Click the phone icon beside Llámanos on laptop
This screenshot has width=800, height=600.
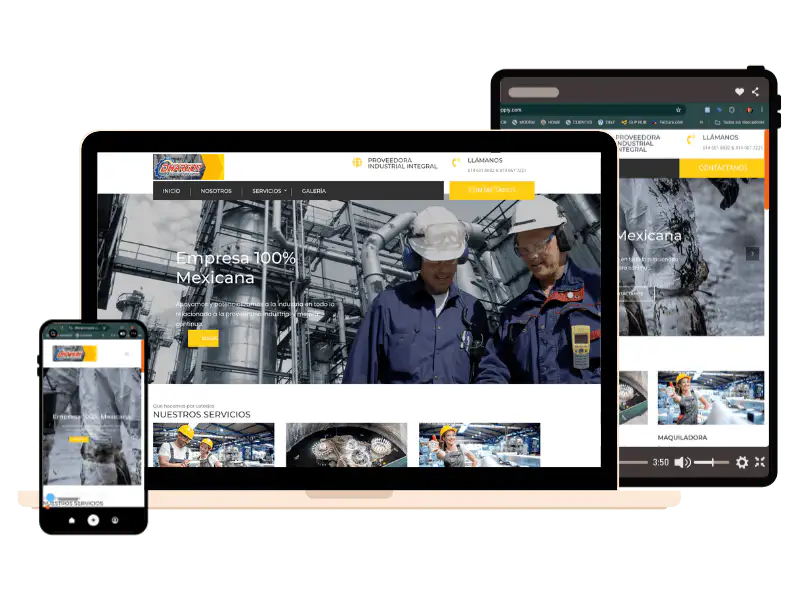(456, 163)
